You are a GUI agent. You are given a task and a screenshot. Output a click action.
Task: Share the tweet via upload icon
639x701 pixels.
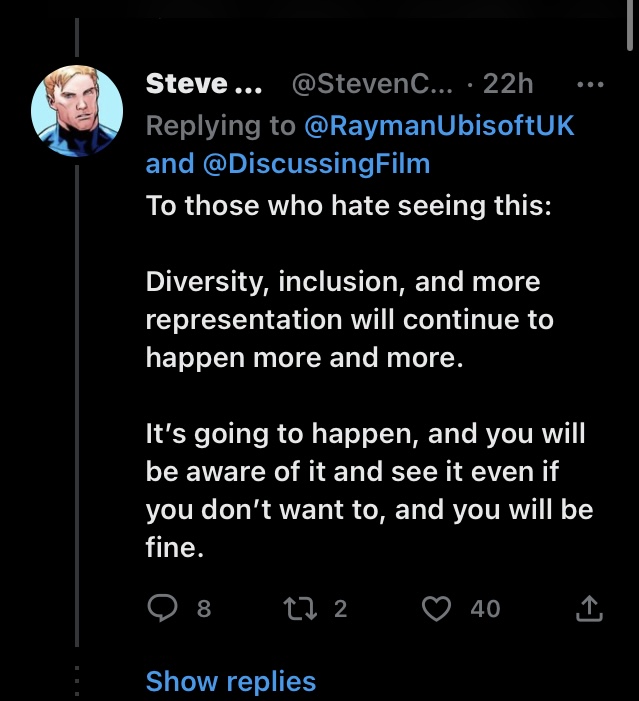coord(589,608)
